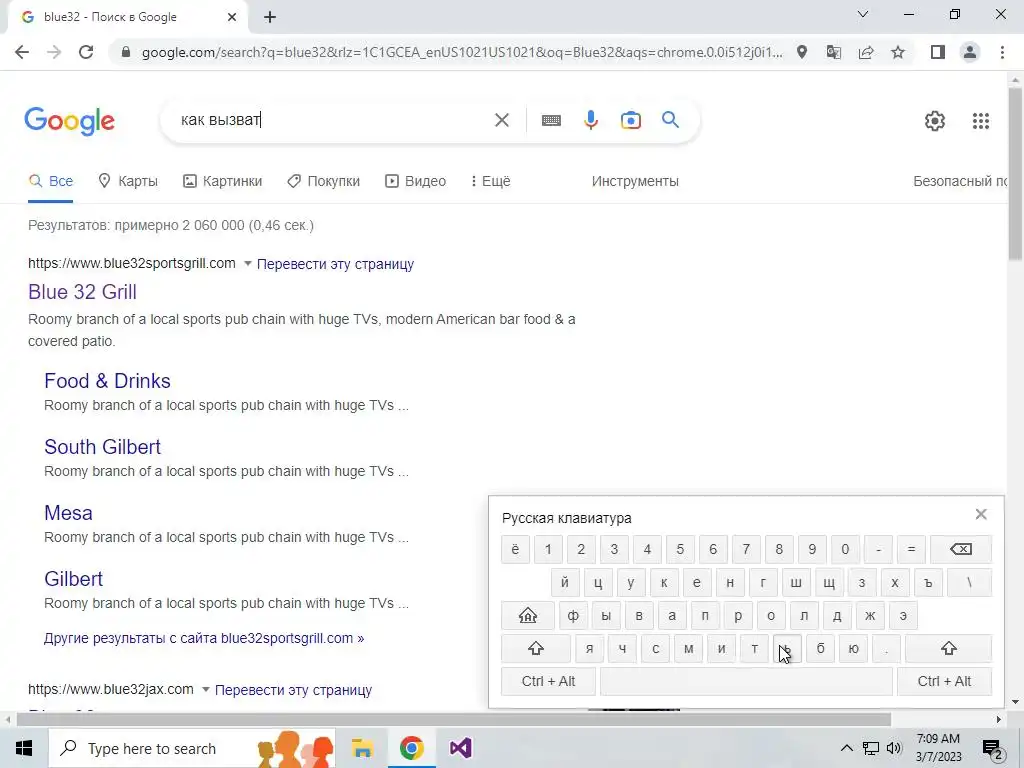1024x768 pixels.
Task: Click the location pin in address bar
Action: pos(802,52)
